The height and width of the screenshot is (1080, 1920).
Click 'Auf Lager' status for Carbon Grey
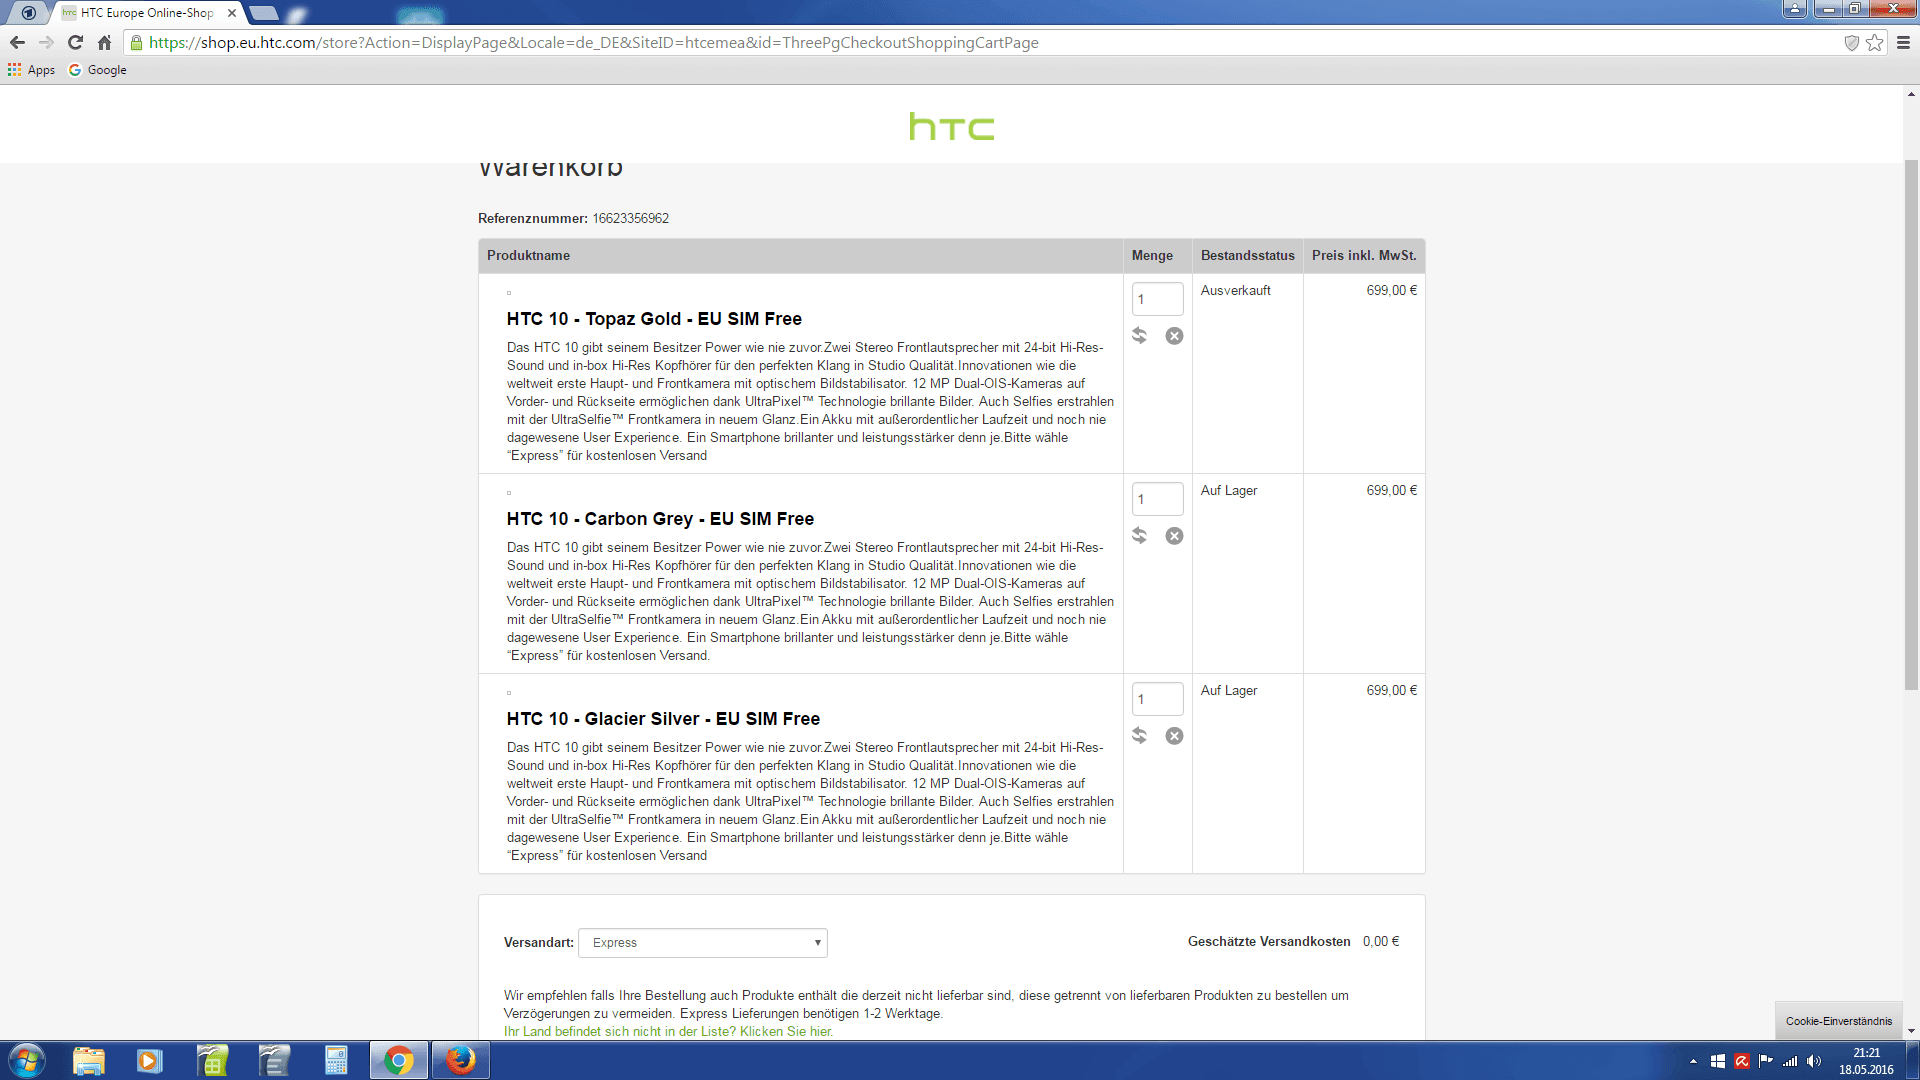coord(1228,491)
